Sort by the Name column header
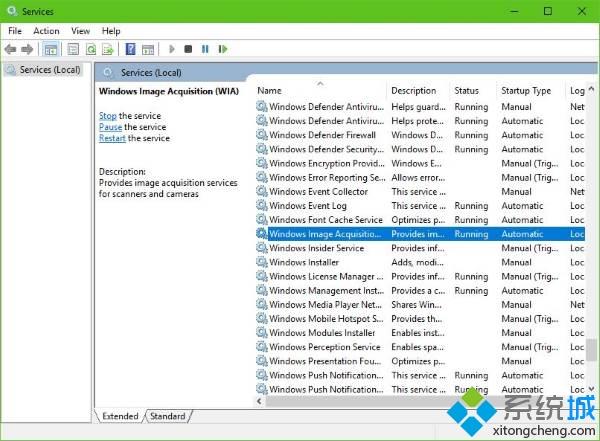Image resolution: width=600 pixels, height=441 pixels. (320, 91)
